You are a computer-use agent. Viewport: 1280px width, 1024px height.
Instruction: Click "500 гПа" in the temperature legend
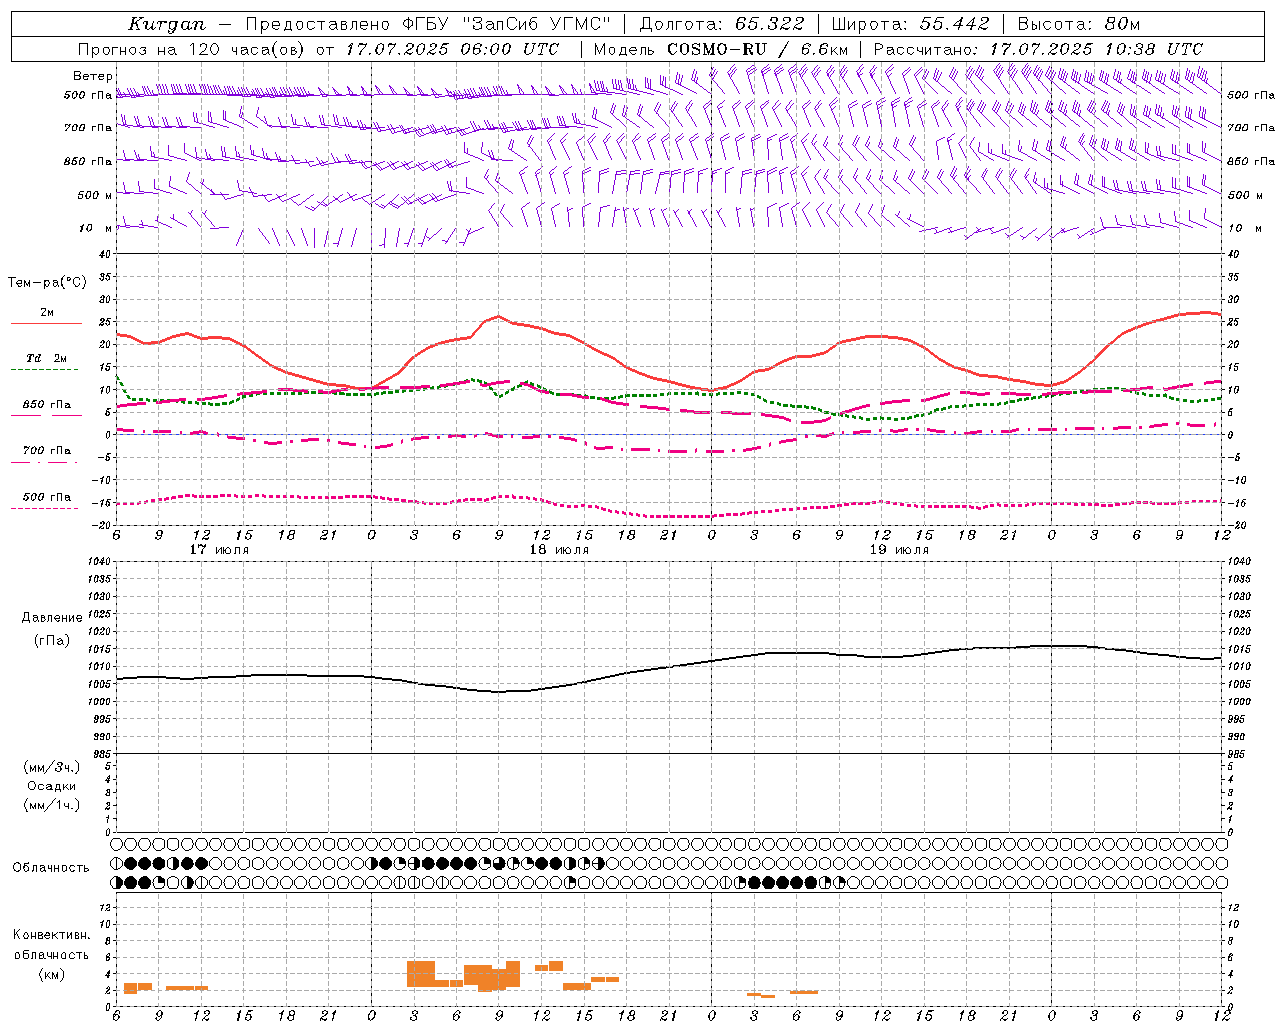point(47,497)
